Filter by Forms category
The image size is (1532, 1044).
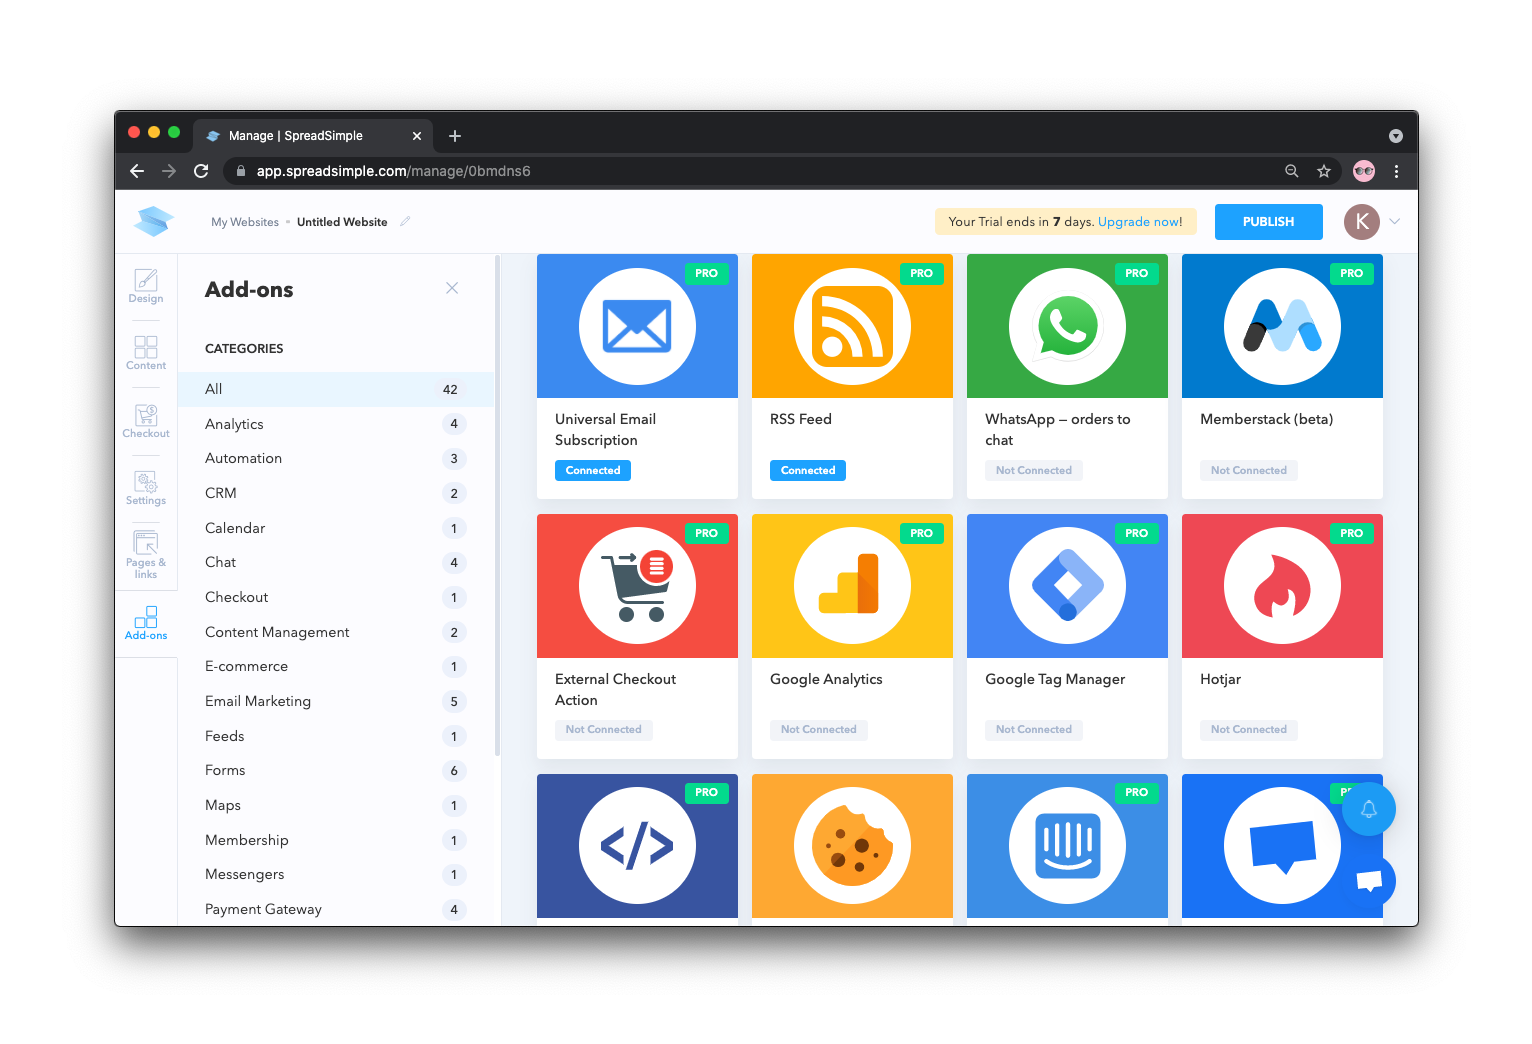coord(335,770)
